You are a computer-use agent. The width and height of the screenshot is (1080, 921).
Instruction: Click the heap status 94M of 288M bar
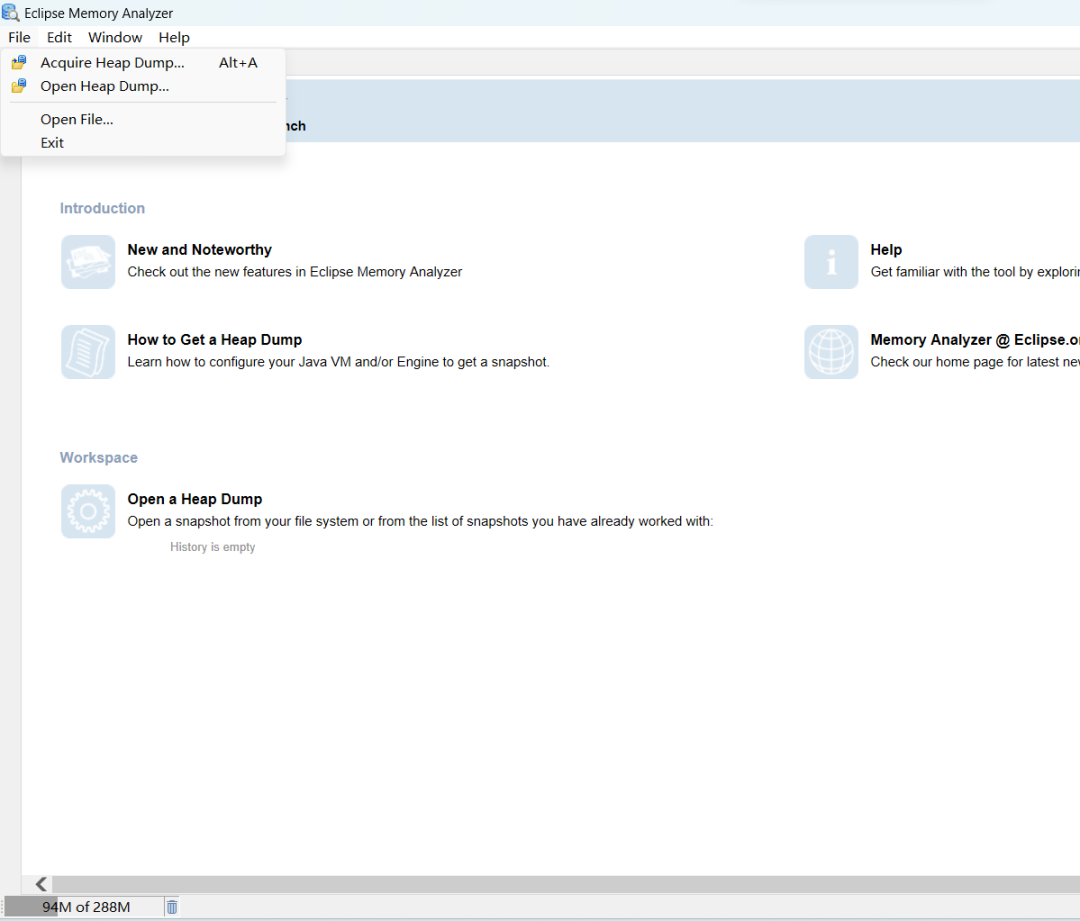point(86,907)
